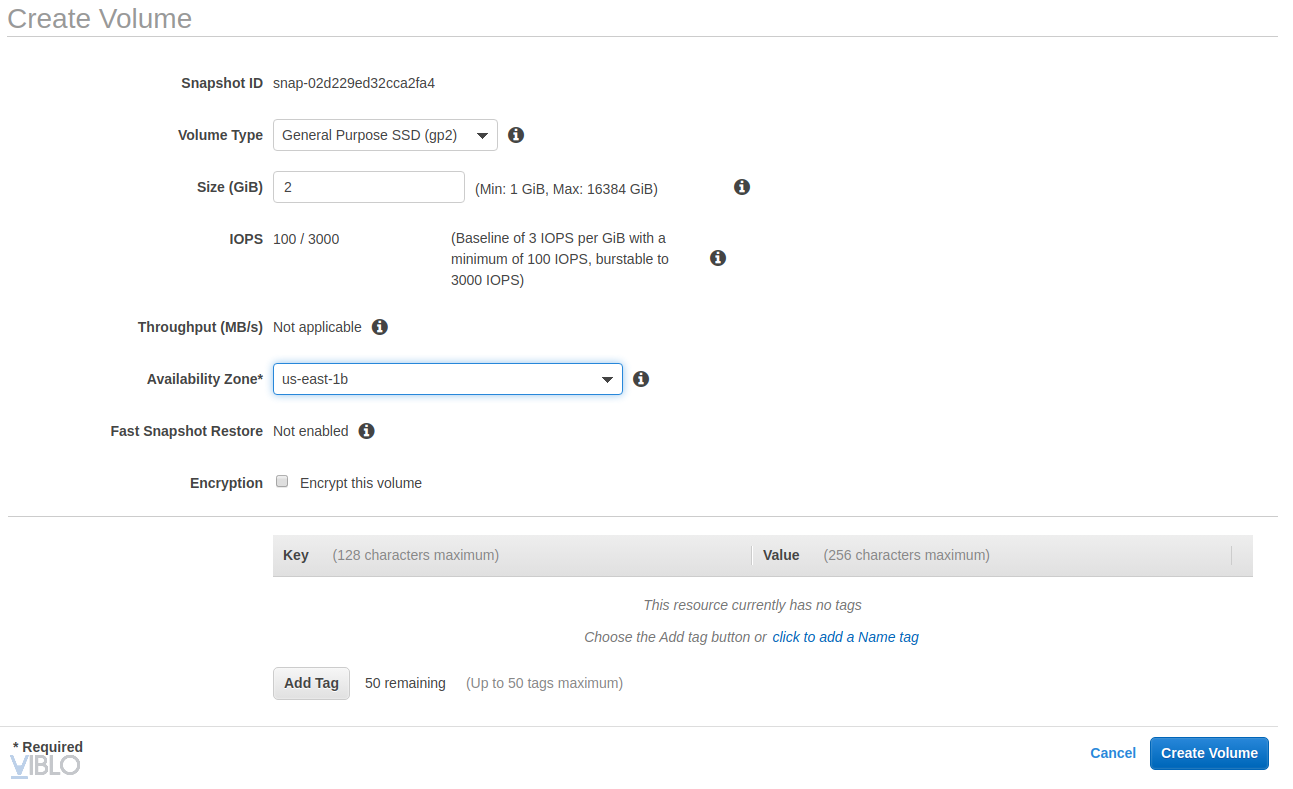Viewport: 1293px width, 789px height.
Task: Click the 'Create Volume' page heading
Action: 100,18
